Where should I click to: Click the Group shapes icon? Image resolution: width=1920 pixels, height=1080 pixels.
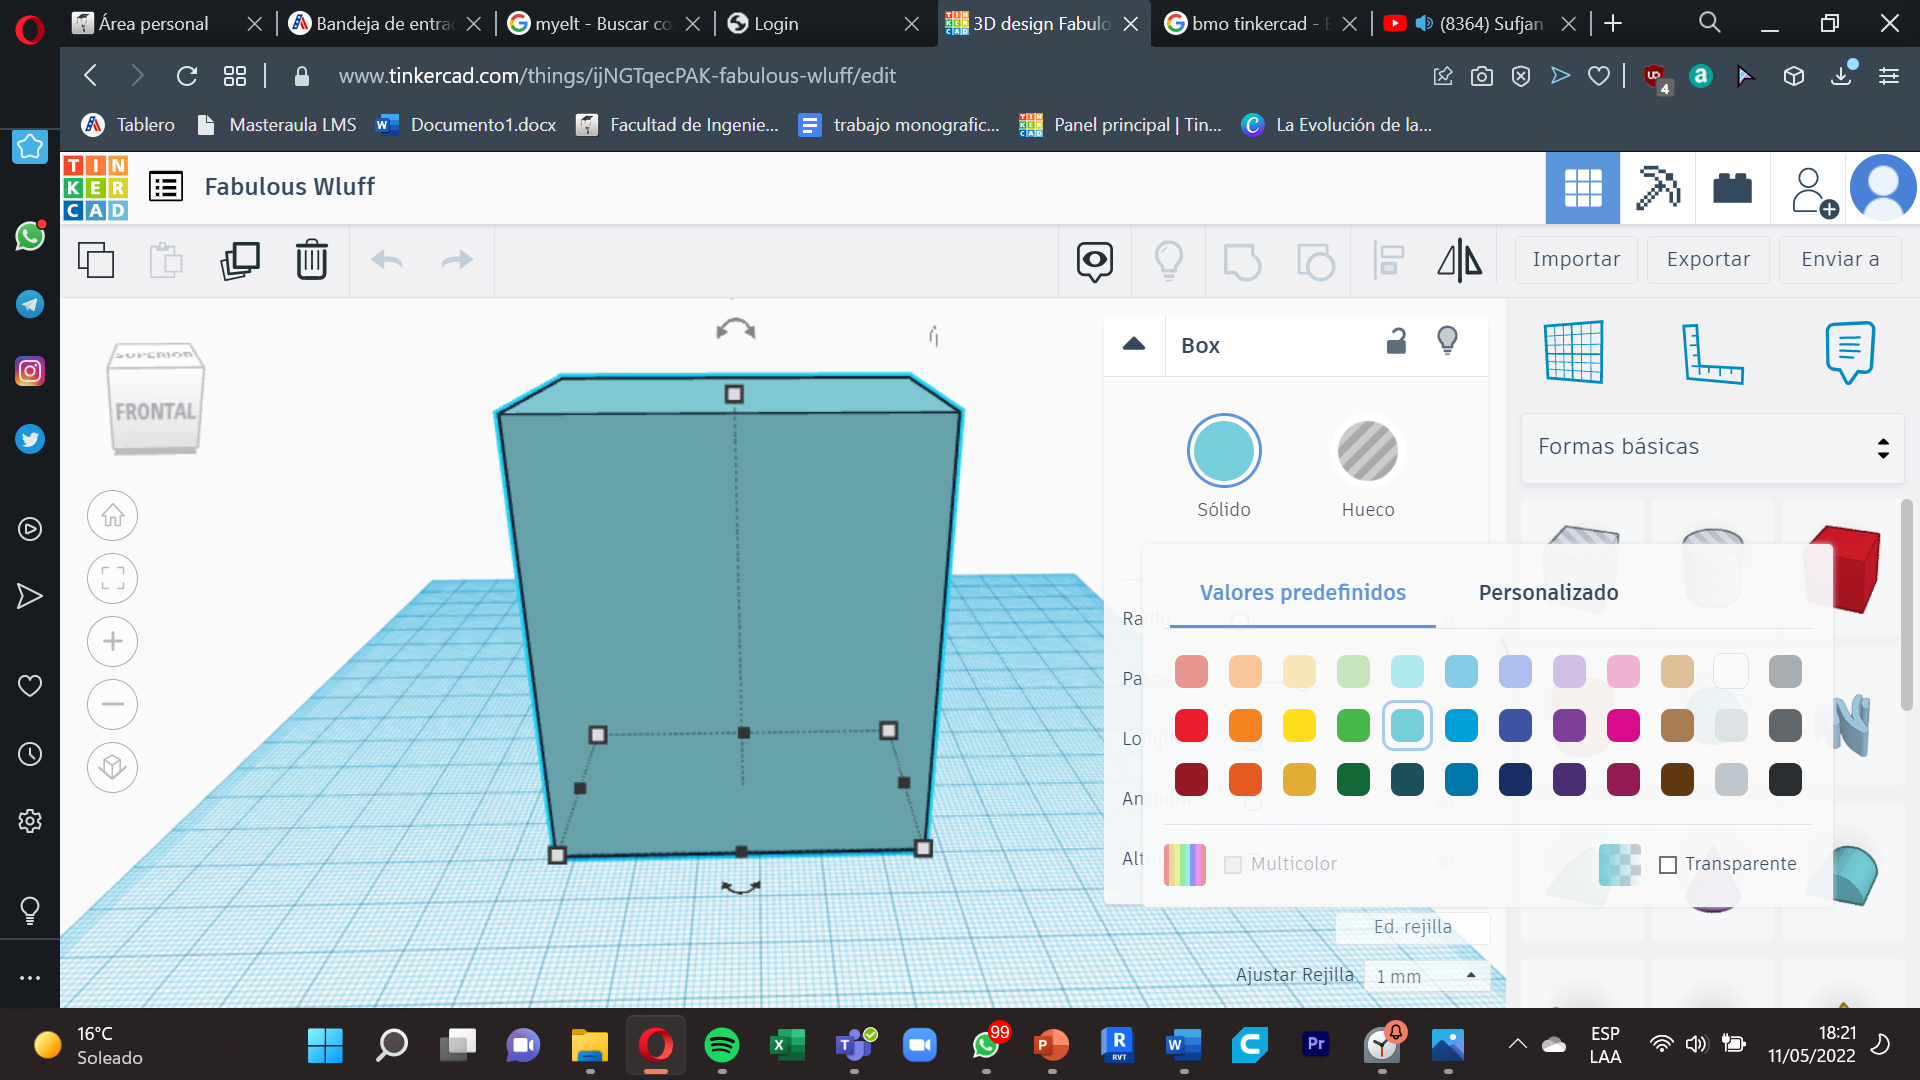1242,261
